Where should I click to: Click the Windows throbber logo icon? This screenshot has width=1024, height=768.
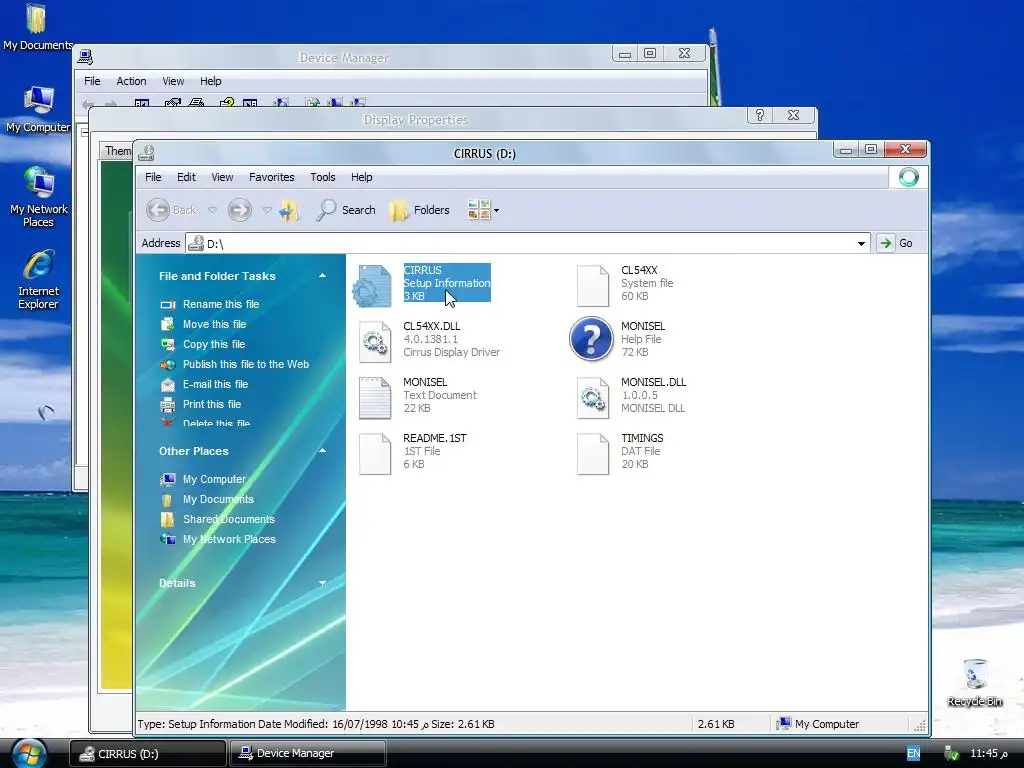pos(908,177)
